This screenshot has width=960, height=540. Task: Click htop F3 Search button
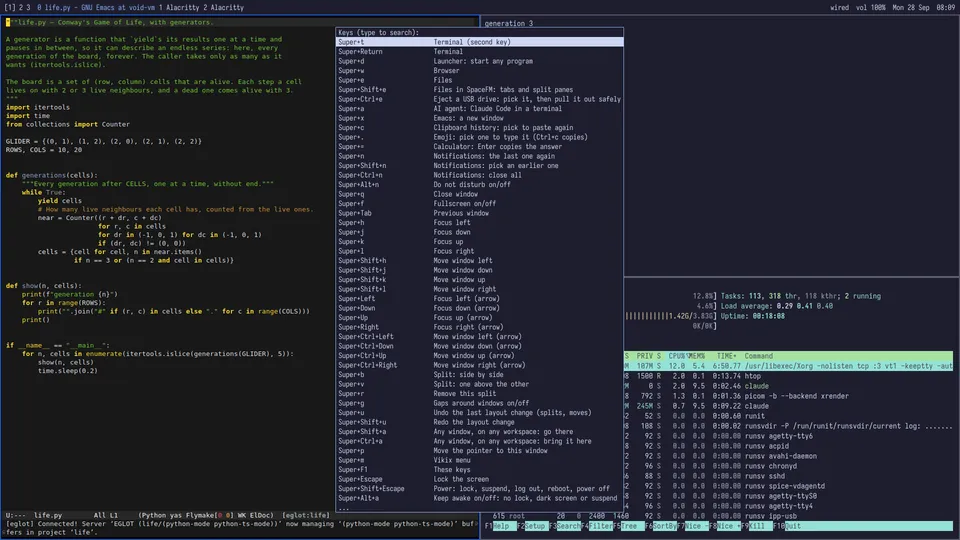[x=566, y=526]
